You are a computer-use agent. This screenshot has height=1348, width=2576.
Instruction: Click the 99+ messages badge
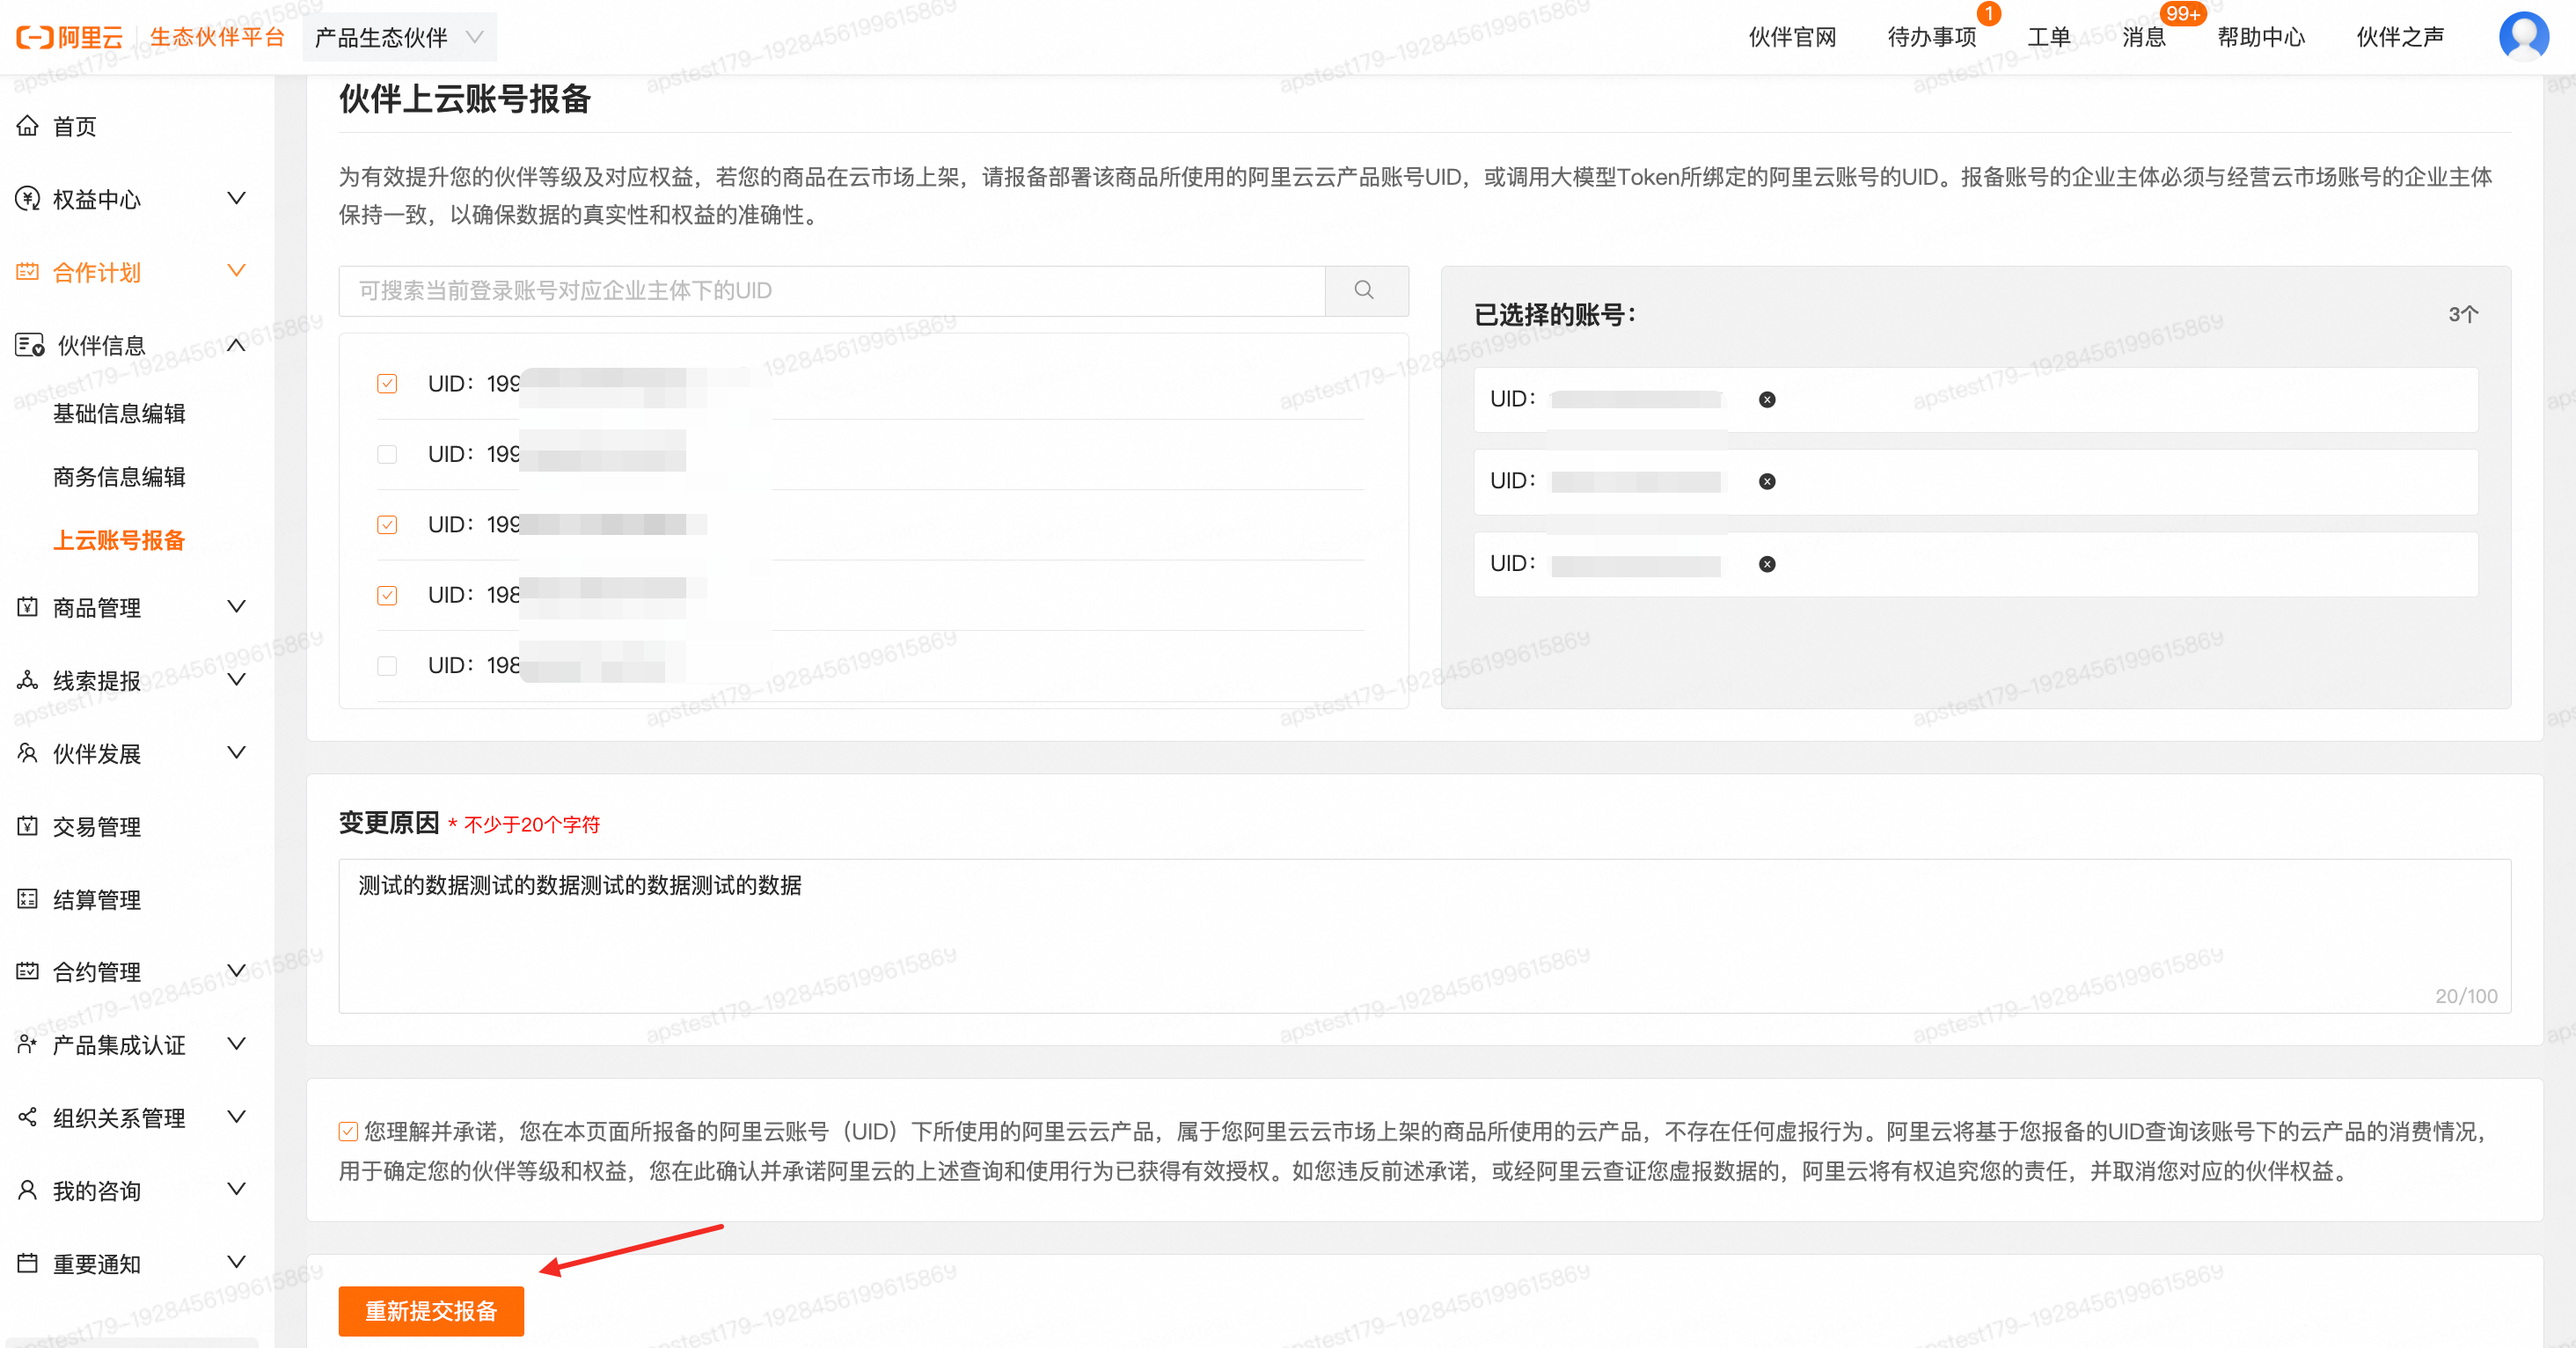coord(2181,13)
